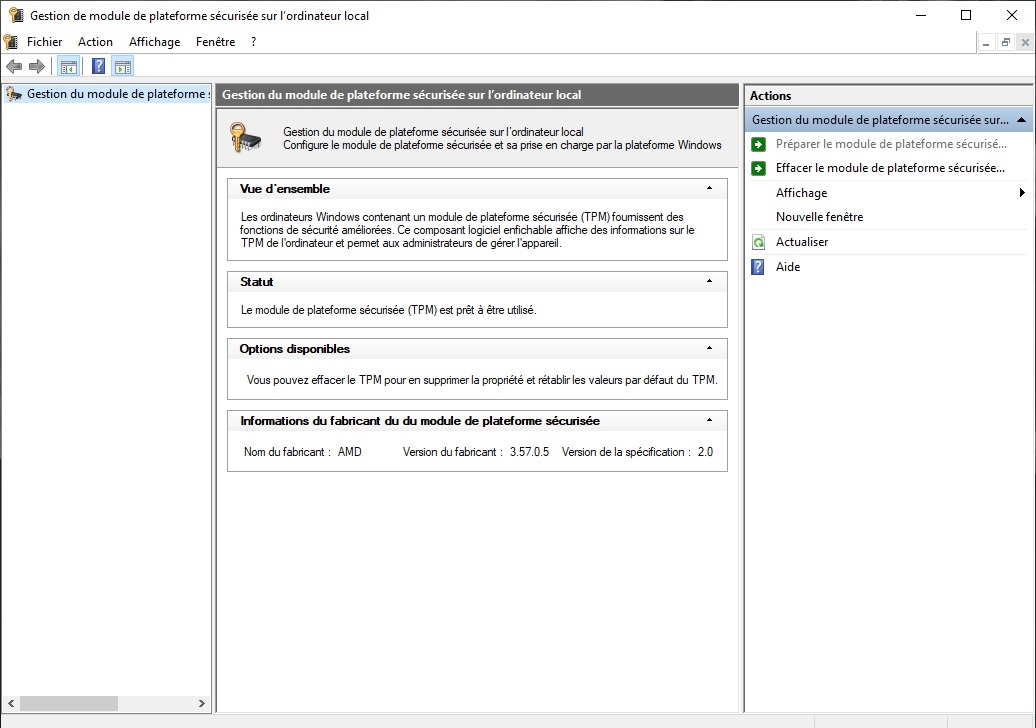Click Nouvelle fenêtre in the Actions pane

pos(819,217)
